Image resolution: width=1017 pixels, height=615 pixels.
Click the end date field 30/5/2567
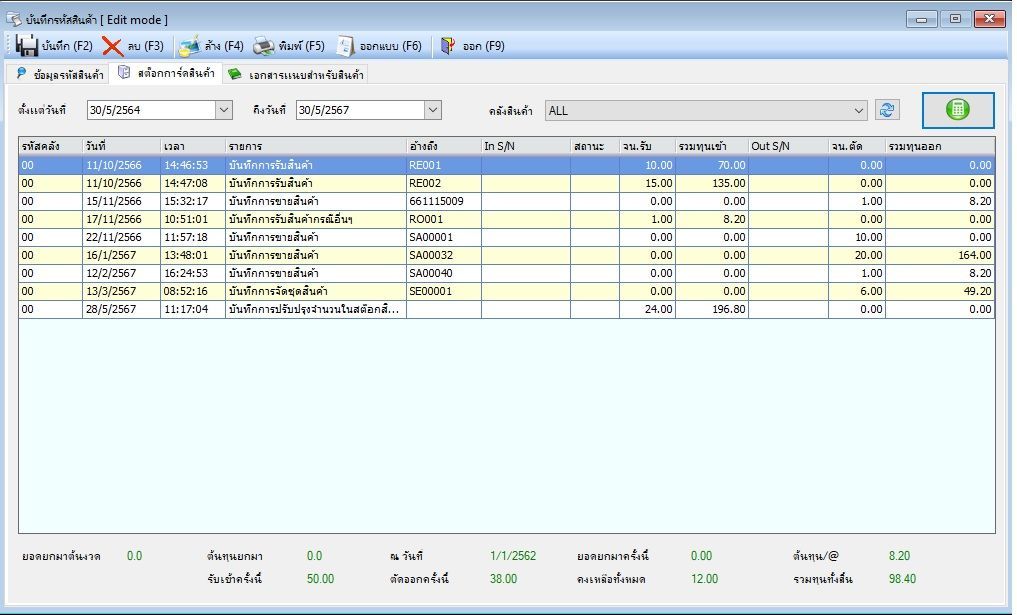[x=361, y=110]
